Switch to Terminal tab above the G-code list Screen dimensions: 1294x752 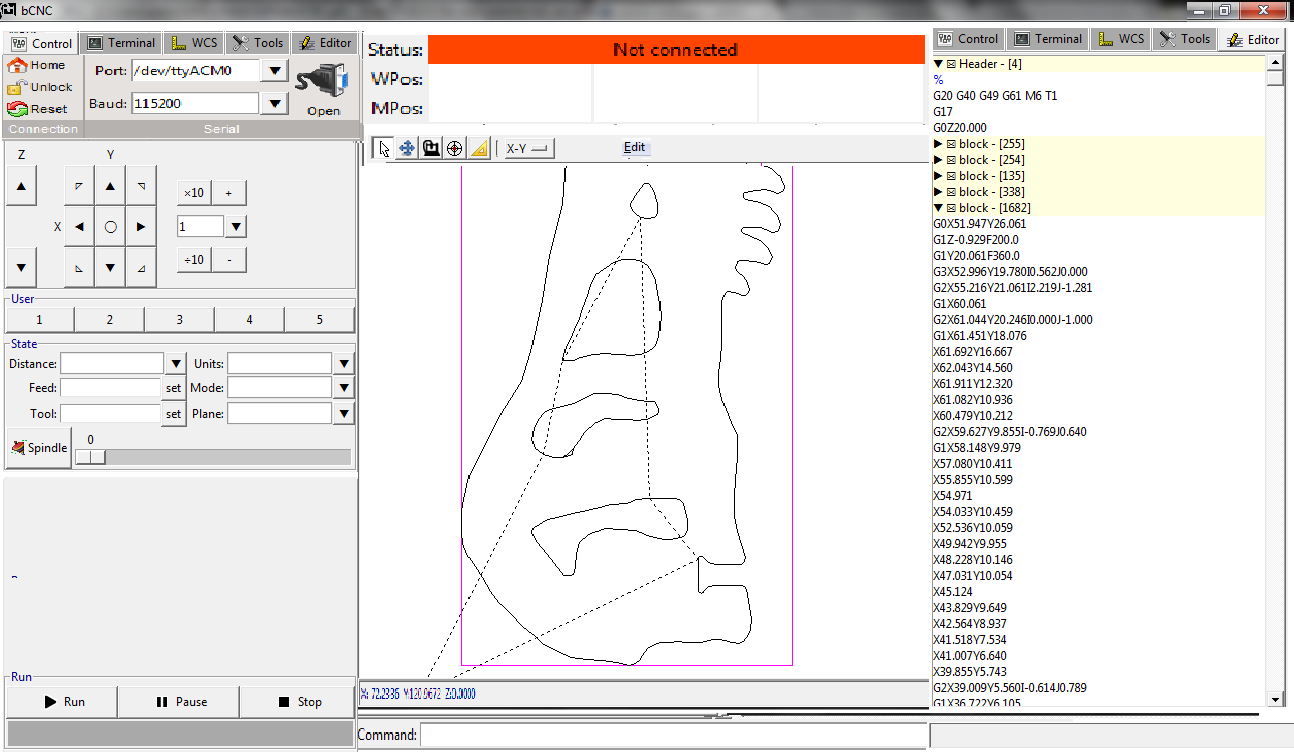(x=1048, y=39)
